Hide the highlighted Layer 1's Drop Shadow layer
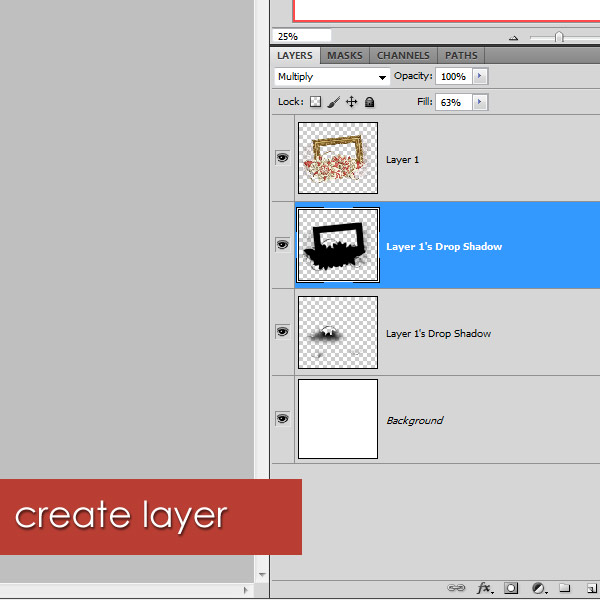 pyautogui.click(x=282, y=245)
